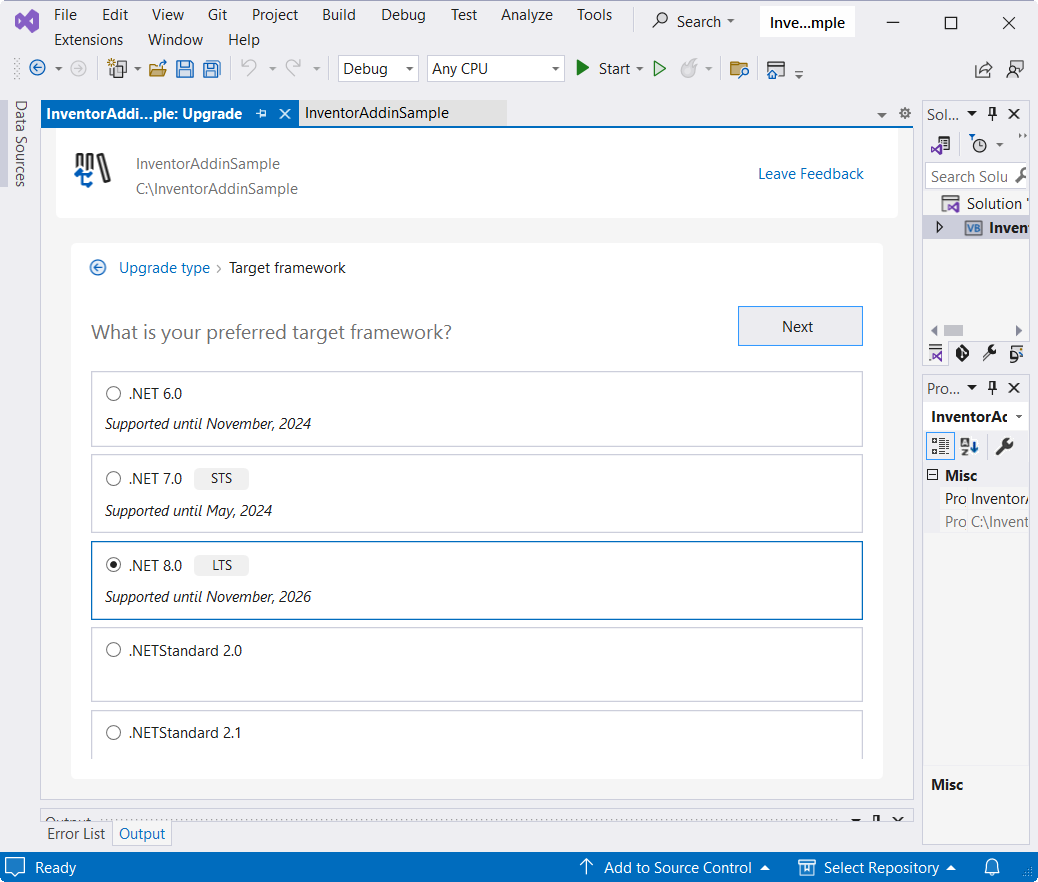Expand the Inven project tree node
1038x882 pixels.
[x=939, y=228]
